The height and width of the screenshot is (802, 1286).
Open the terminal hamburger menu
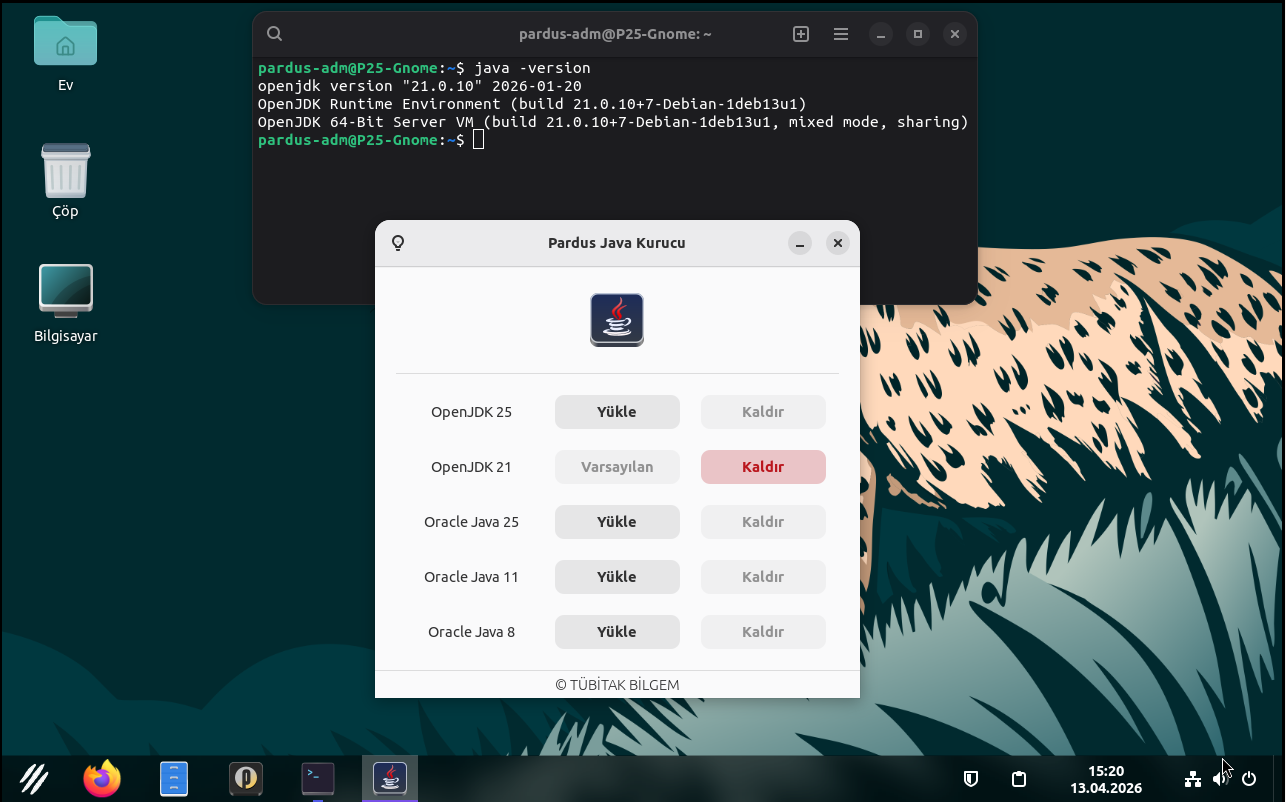pyautogui.click(x=841, y=34)
